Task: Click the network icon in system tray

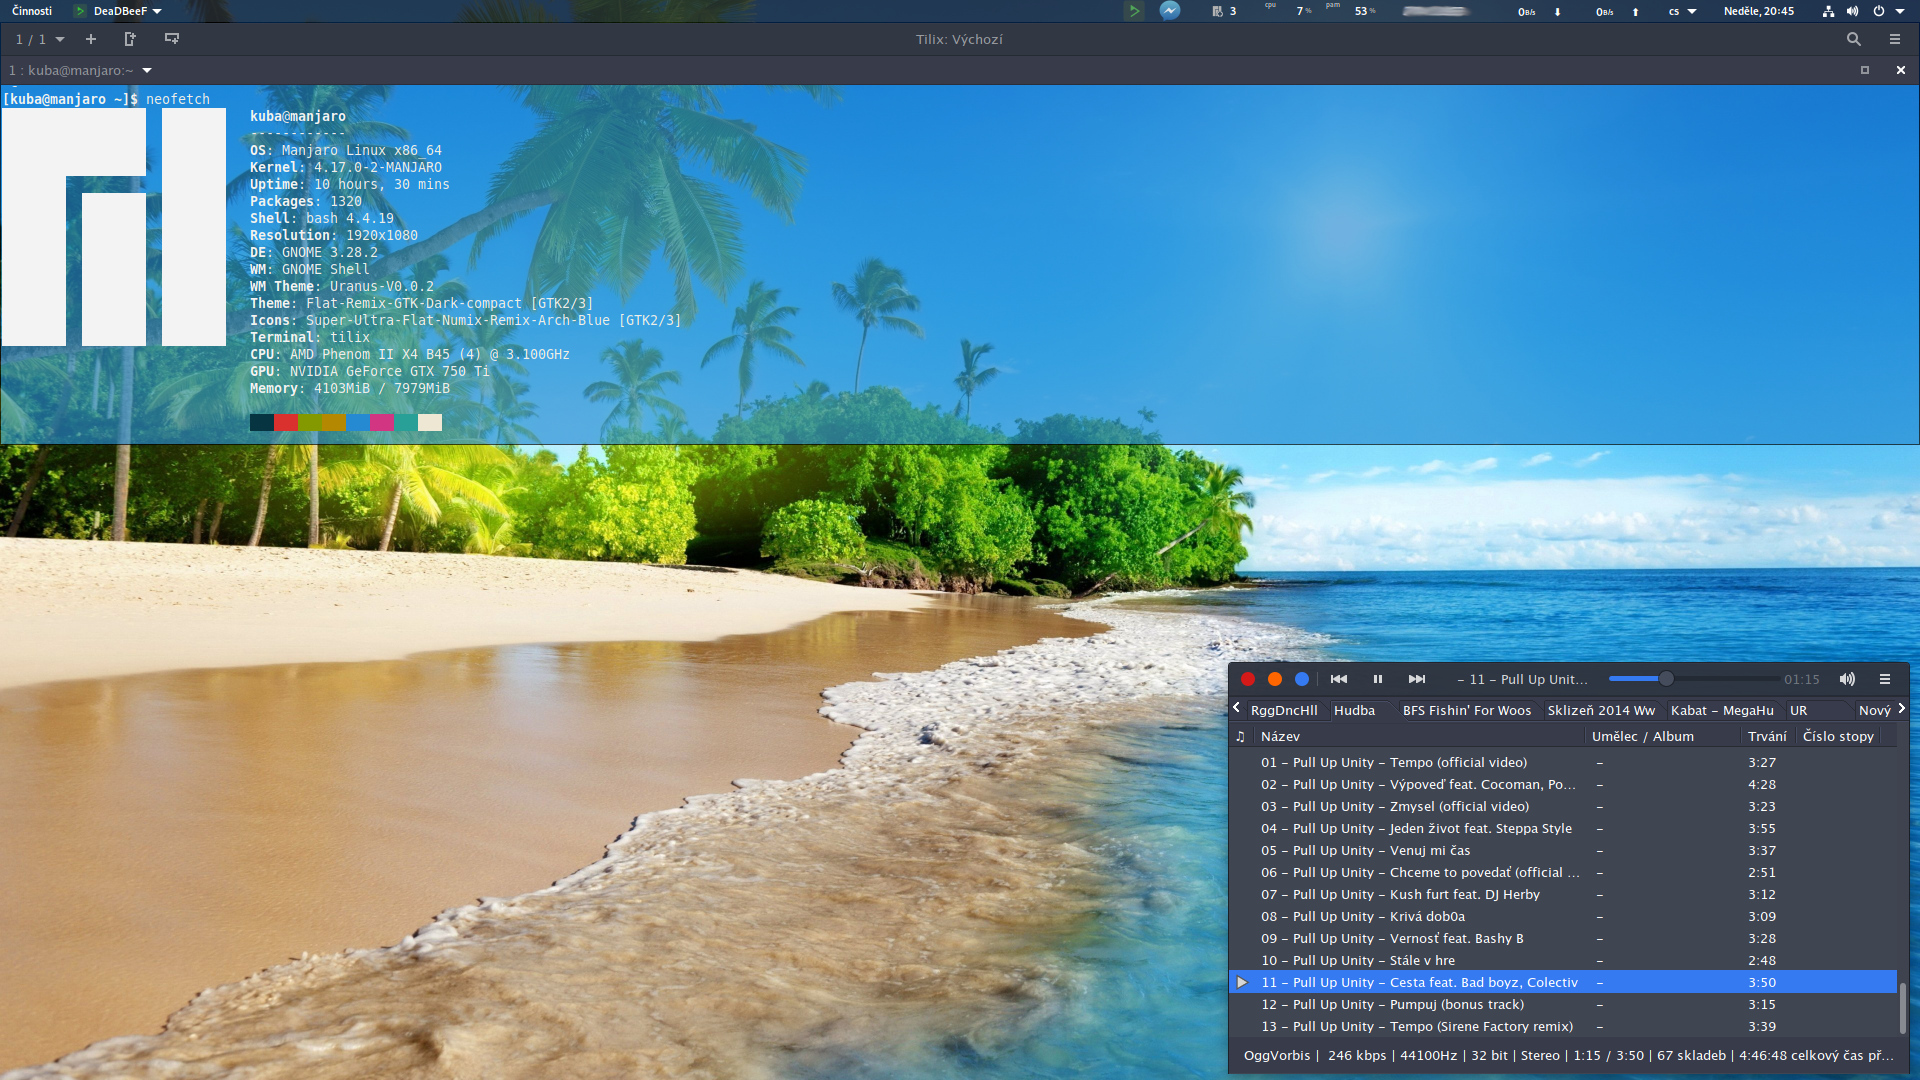Action: (1828, 11)
